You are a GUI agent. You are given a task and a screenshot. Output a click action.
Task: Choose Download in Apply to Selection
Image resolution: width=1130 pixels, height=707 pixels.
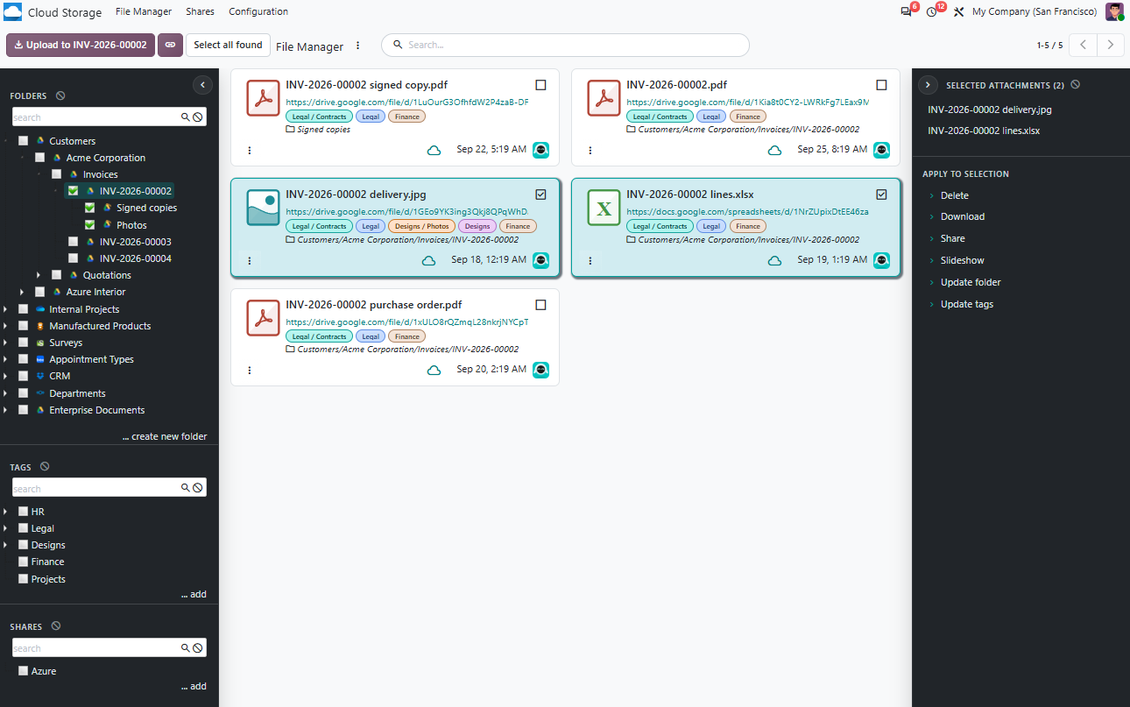[x=962, y=216]
